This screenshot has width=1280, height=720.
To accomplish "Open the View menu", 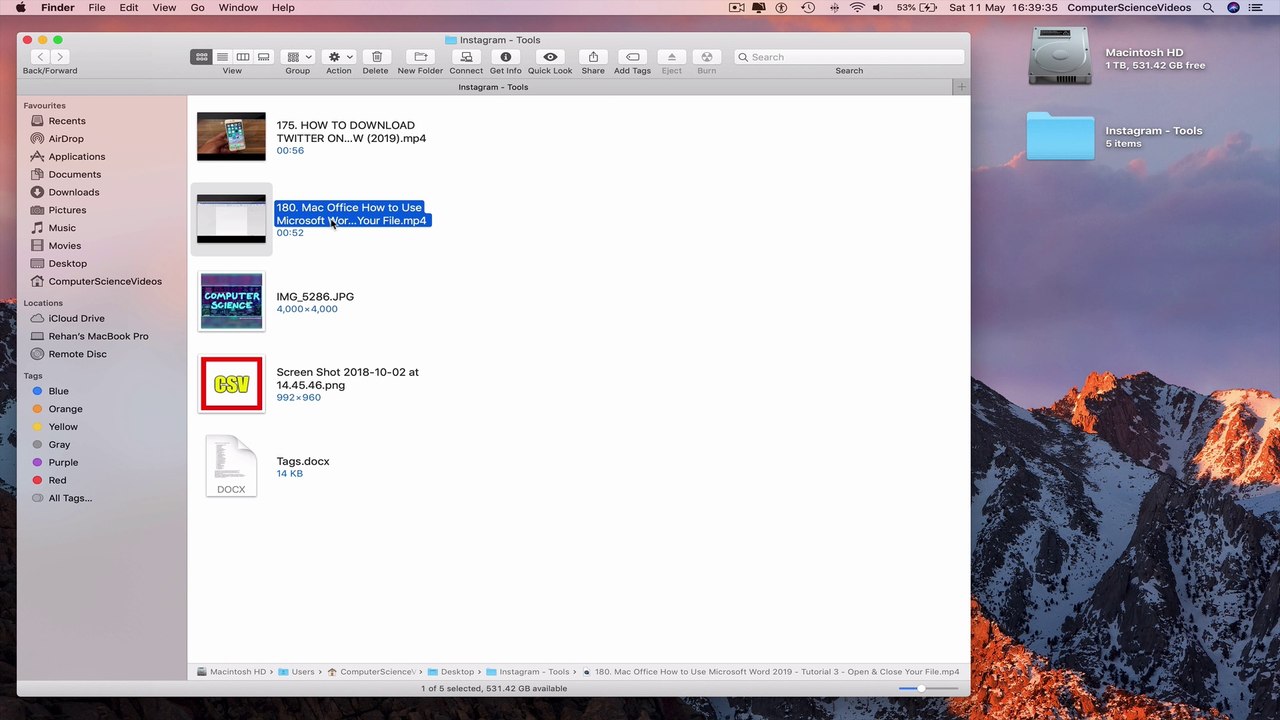I will (164, 8).
